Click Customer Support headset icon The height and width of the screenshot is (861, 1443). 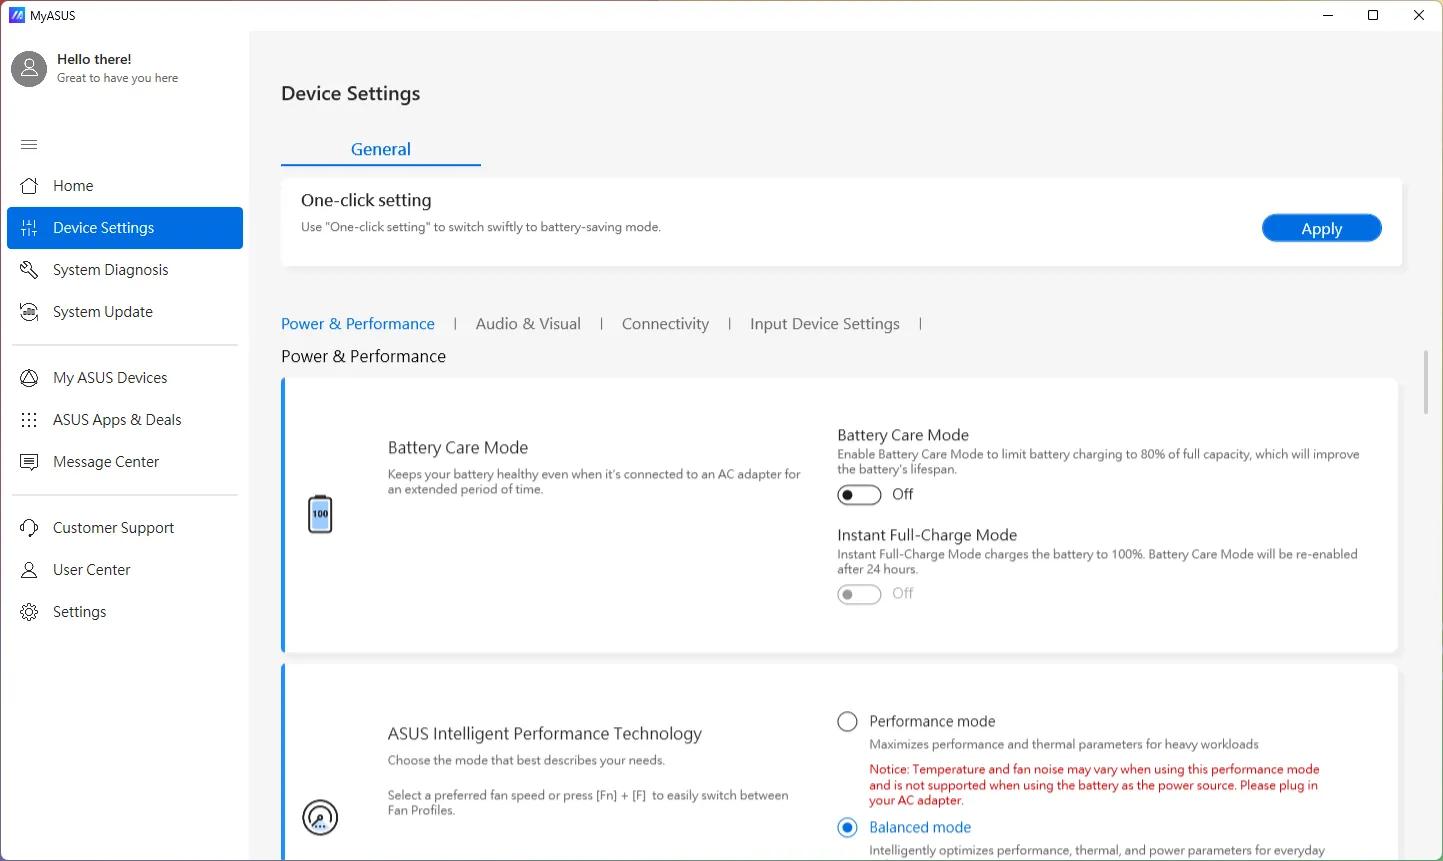29,528
